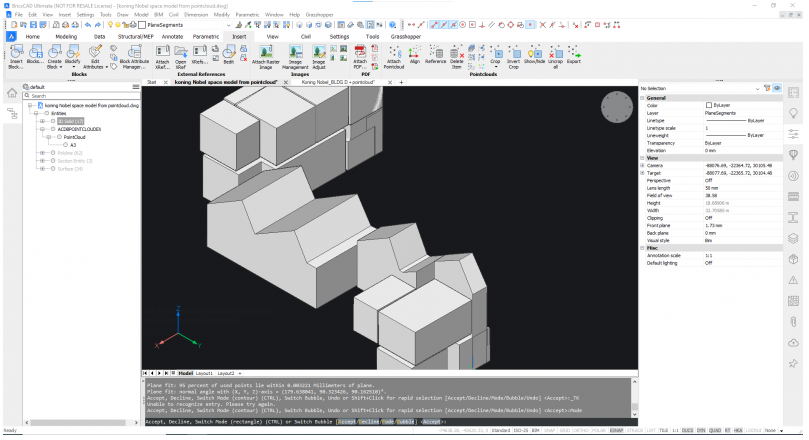The image size is (809, 440).
Task: Click Attach XRef icon
Action: click(x=163, y=56)
